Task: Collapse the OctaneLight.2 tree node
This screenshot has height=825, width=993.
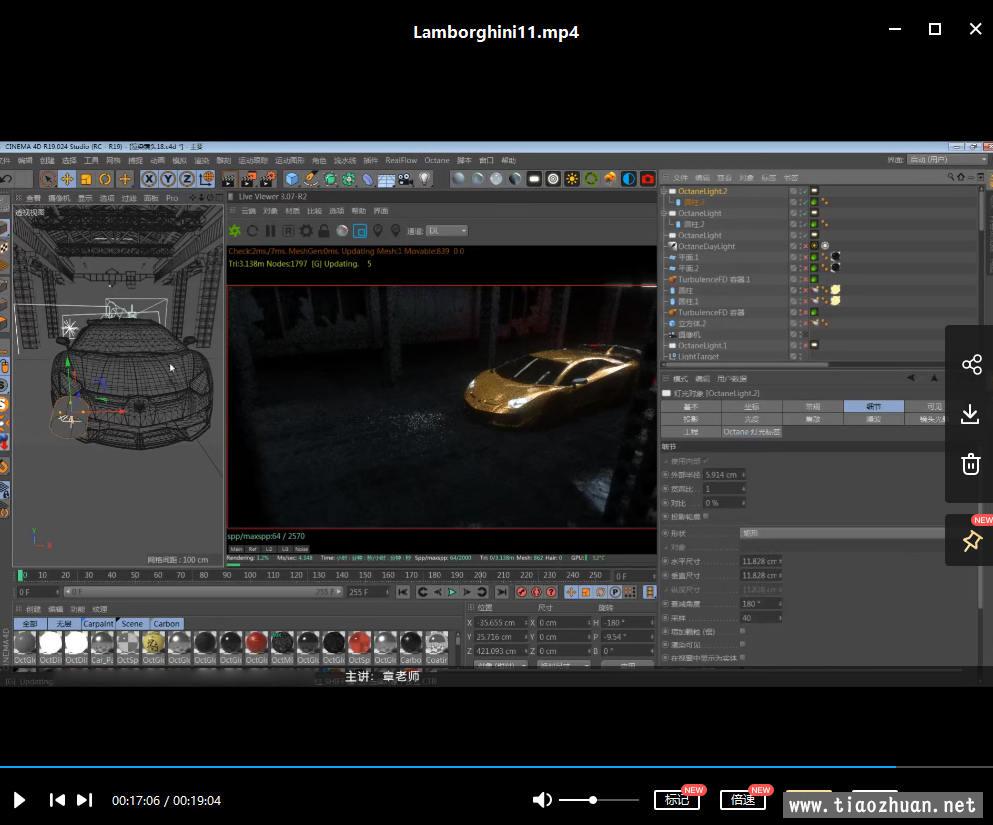Action: (664, 191)
